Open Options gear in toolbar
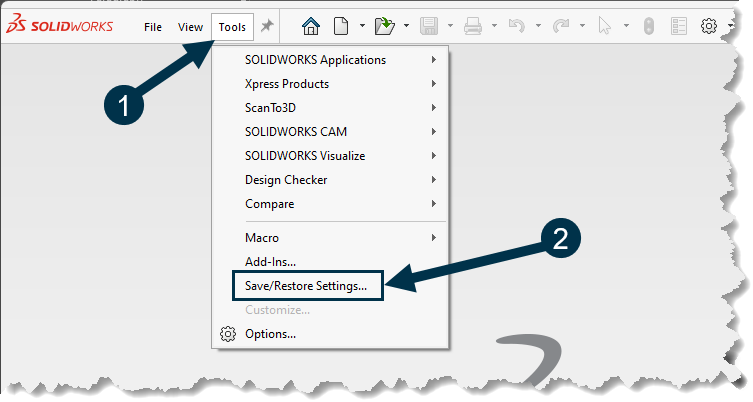The width and height of the screenshot is (753, 402). pyautogui.click(x=709, y=26)
